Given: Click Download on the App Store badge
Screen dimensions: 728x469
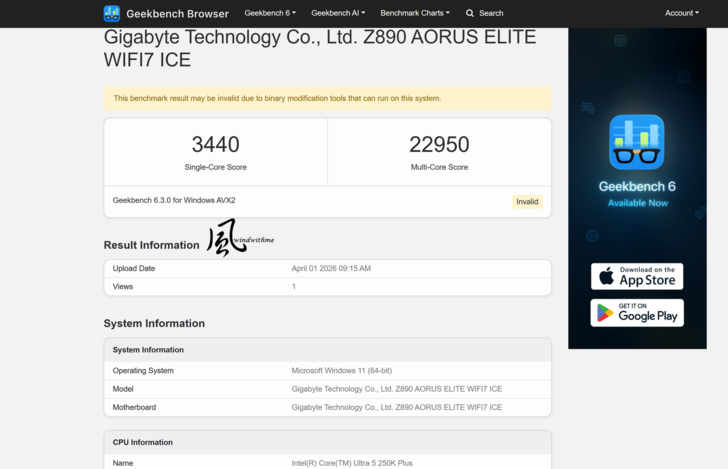Looking at the screenshot, I should click(x=637, y=276).
